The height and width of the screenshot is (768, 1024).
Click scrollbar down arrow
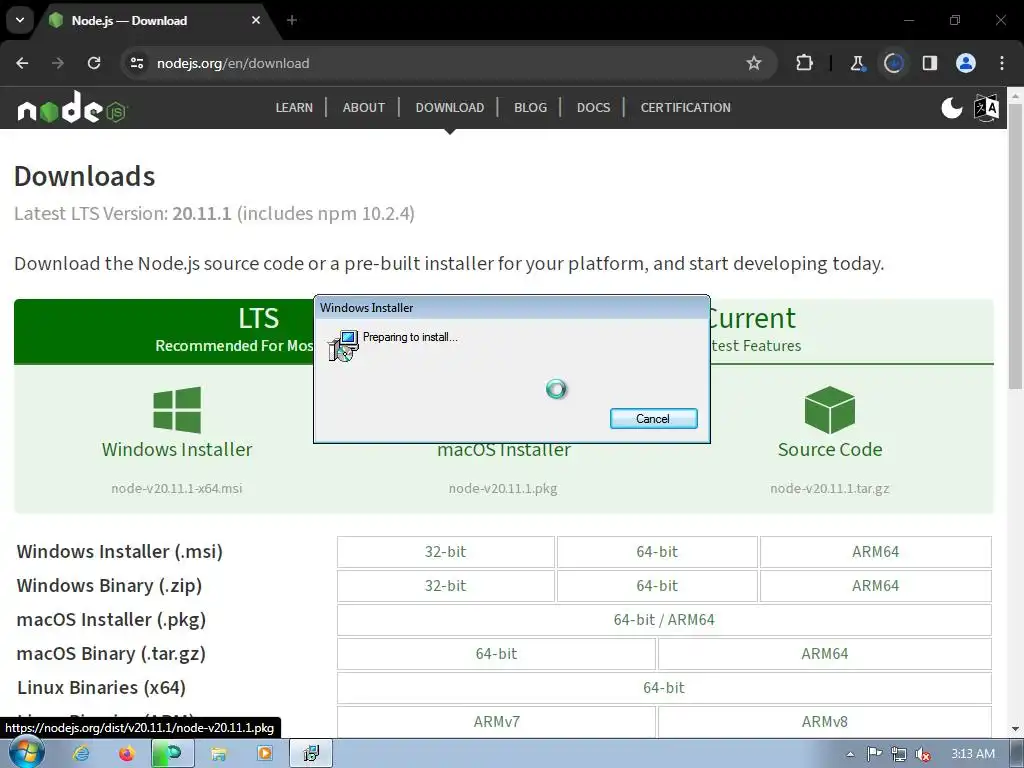point(1016,729)
